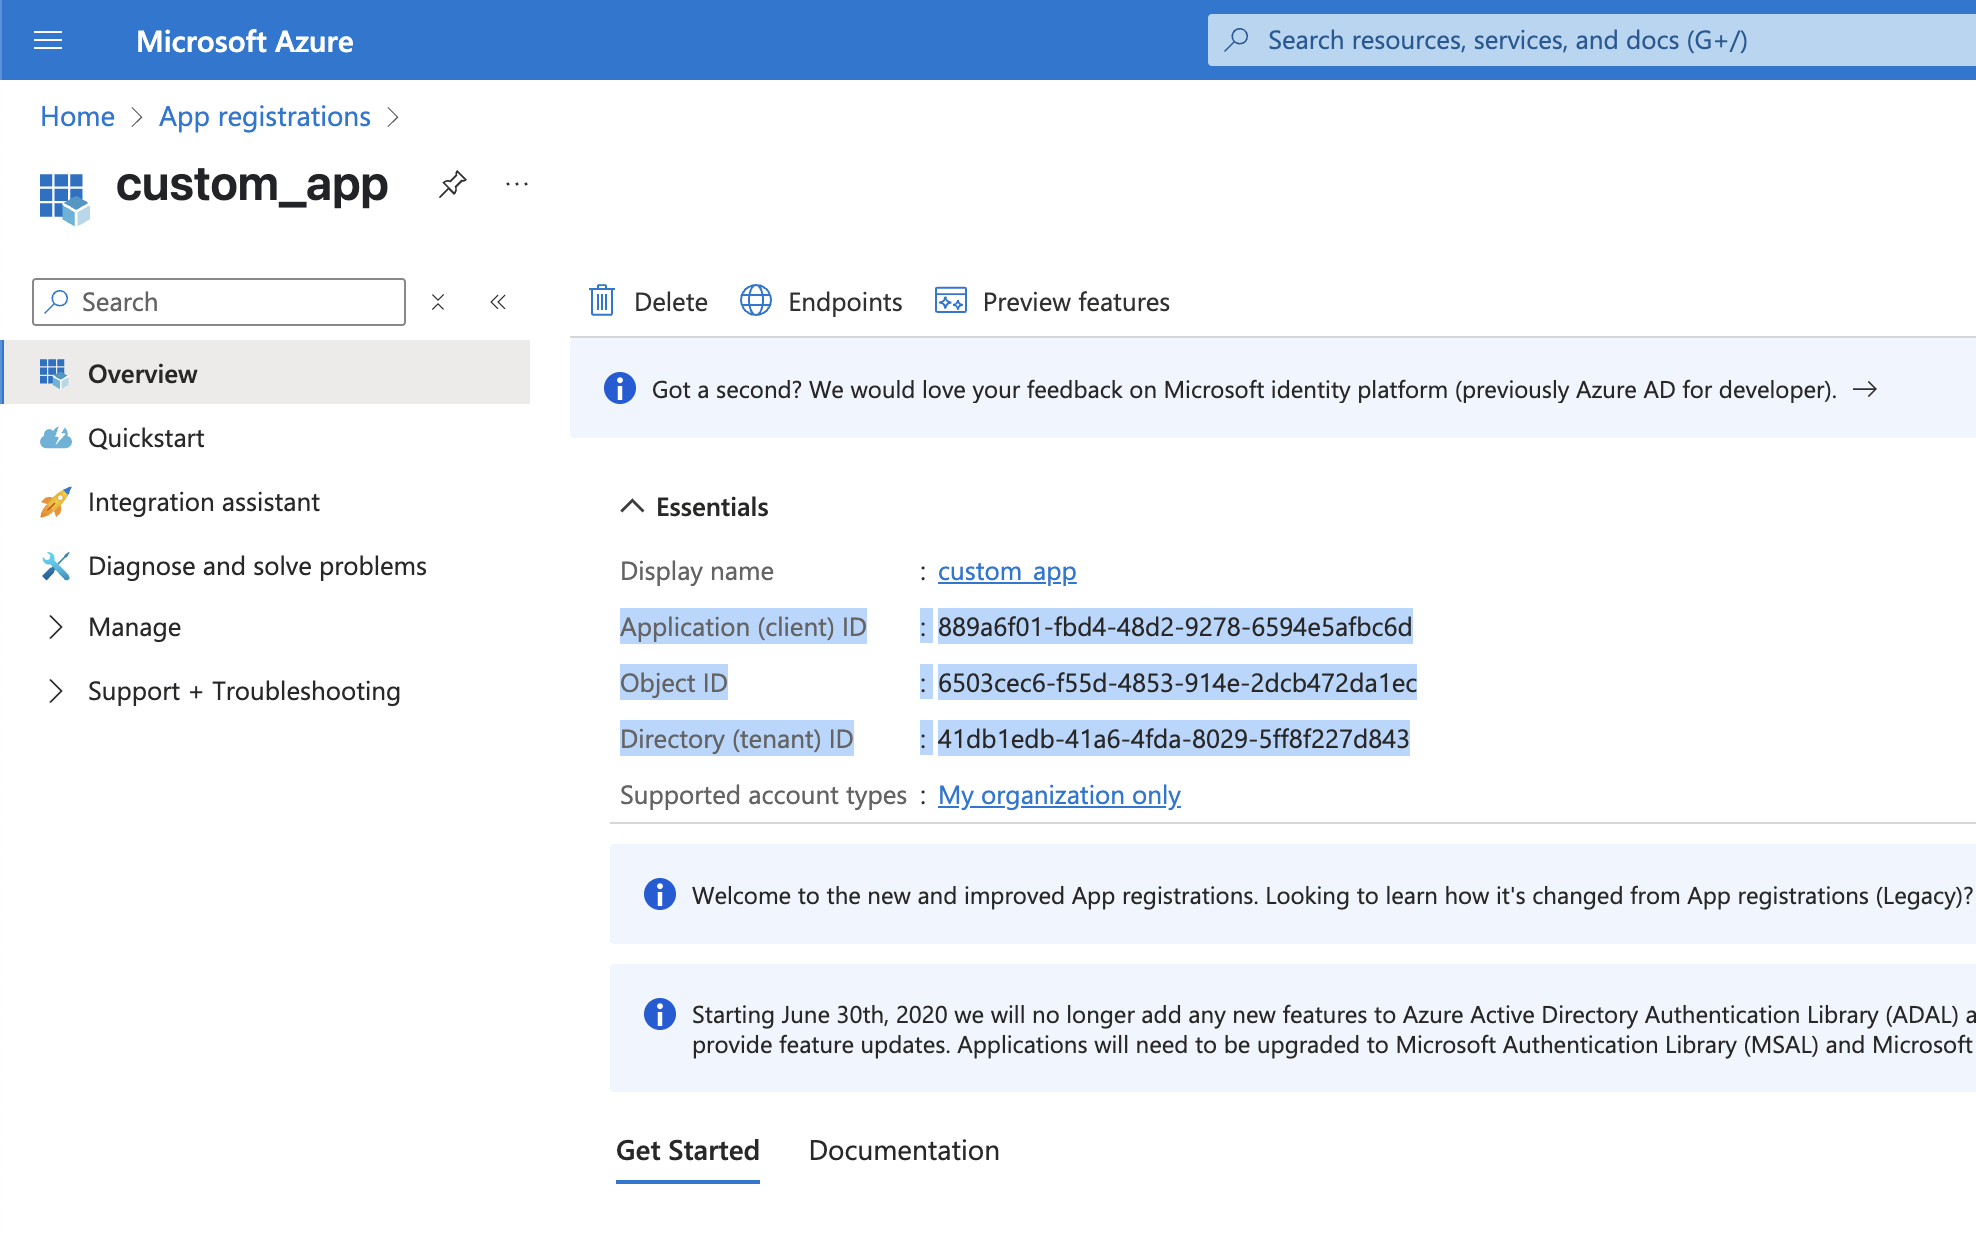Click the Quickstart cloud icon
Viewport: 1976px width, 1236px height.
coord(56,438)
